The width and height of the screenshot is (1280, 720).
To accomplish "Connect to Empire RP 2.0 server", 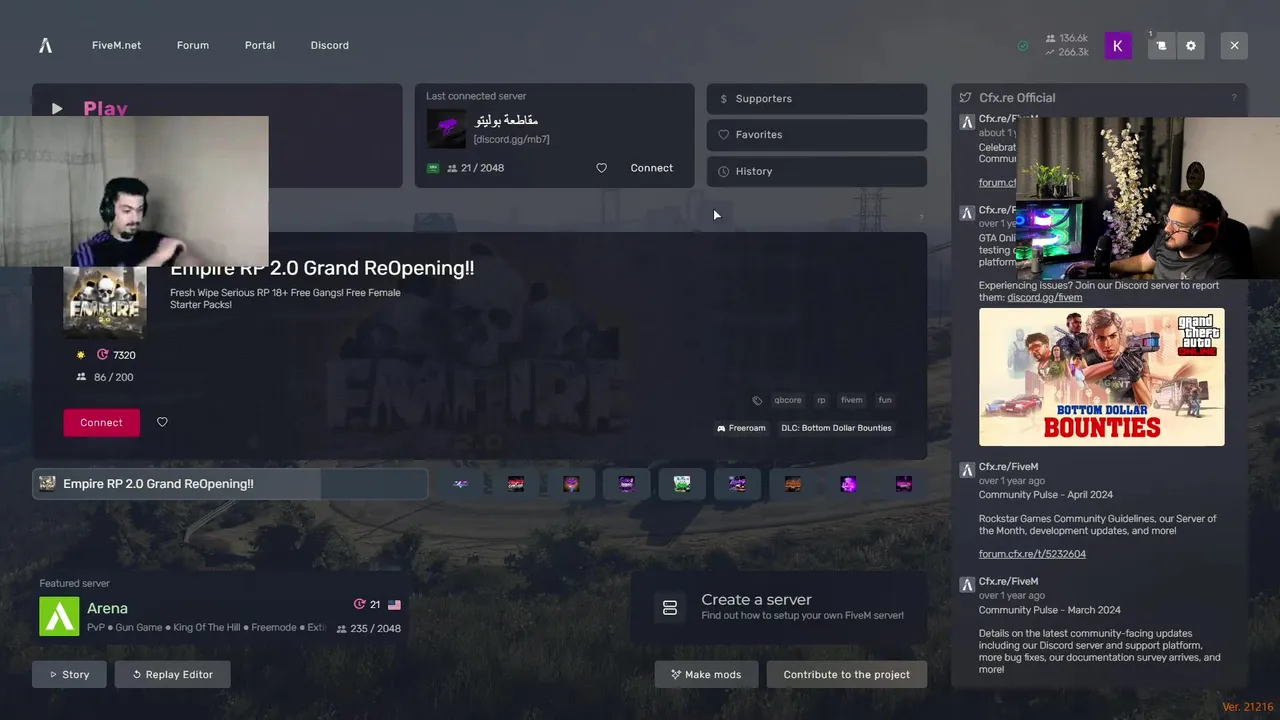I will 102,423.
